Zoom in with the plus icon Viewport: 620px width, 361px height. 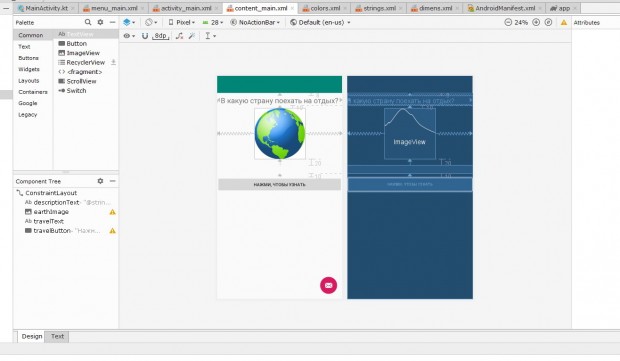point(536,23)
